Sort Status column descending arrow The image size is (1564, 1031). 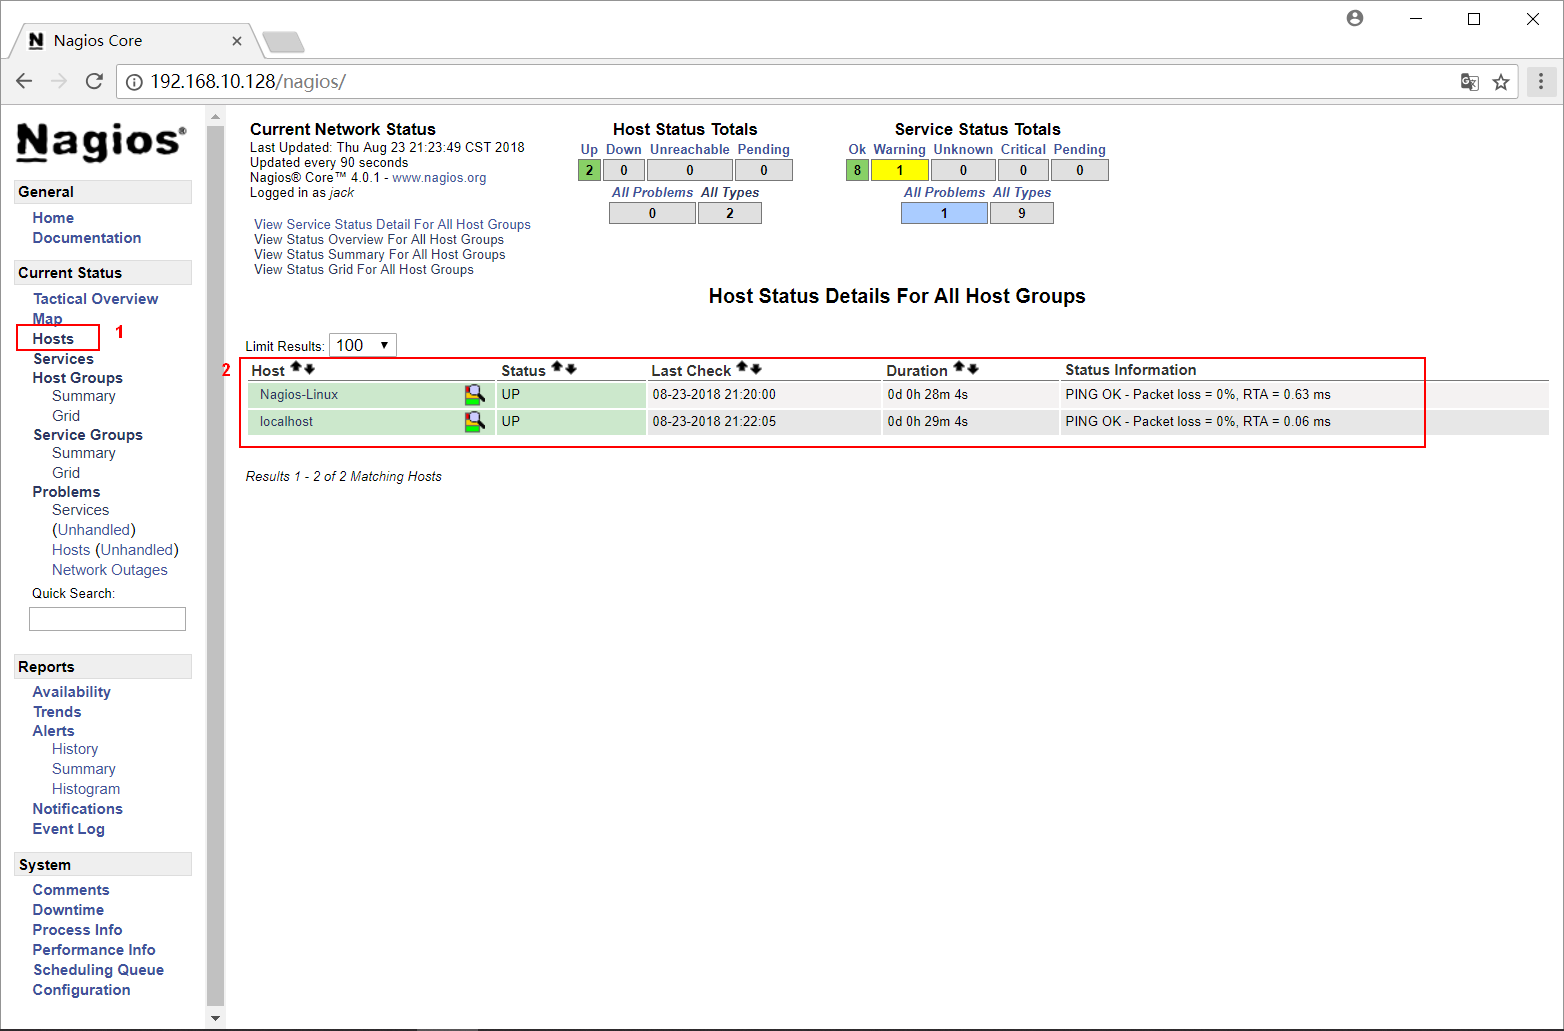(x=571, y=368)
